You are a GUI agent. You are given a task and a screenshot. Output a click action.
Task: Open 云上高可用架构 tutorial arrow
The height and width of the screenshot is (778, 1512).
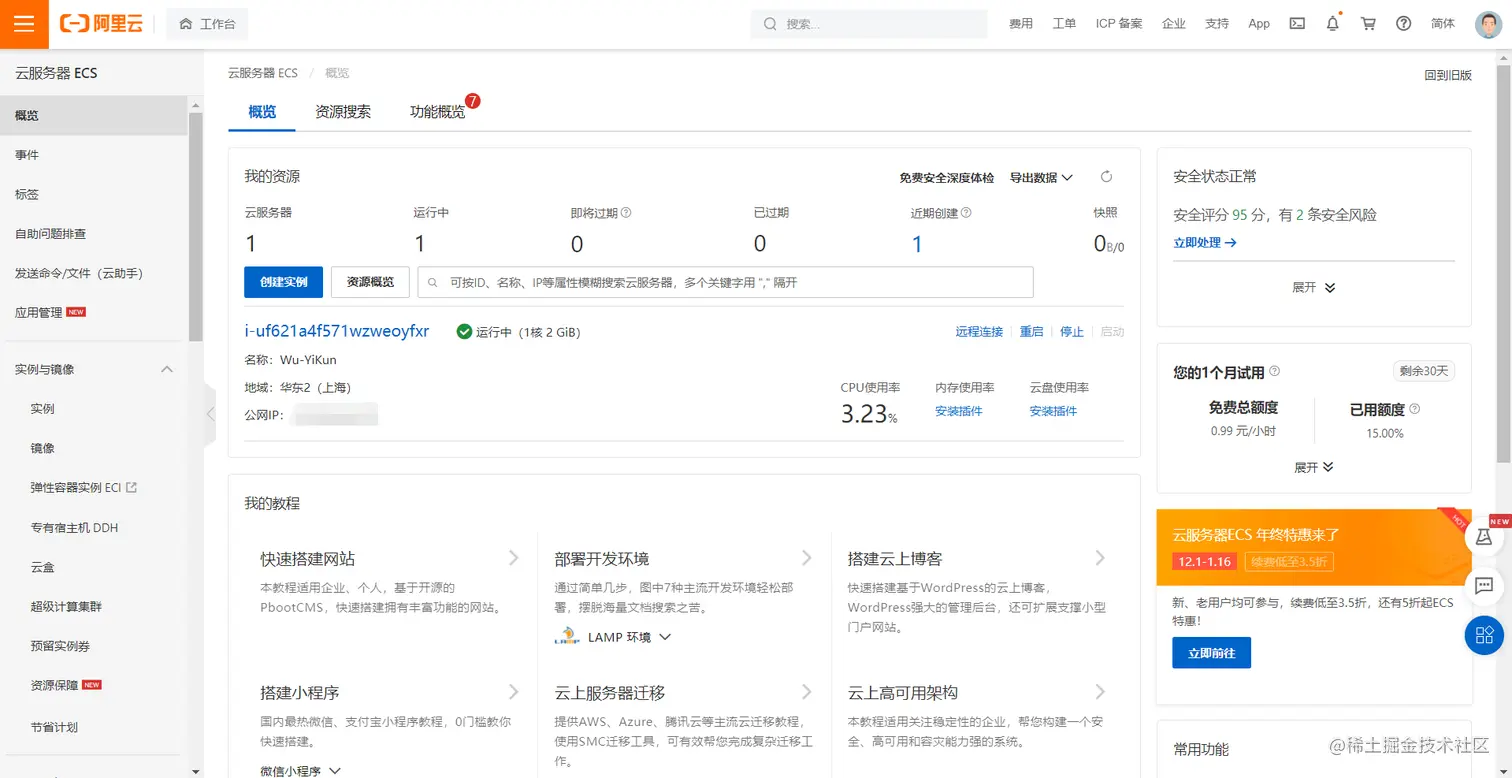click(1100, 692)
